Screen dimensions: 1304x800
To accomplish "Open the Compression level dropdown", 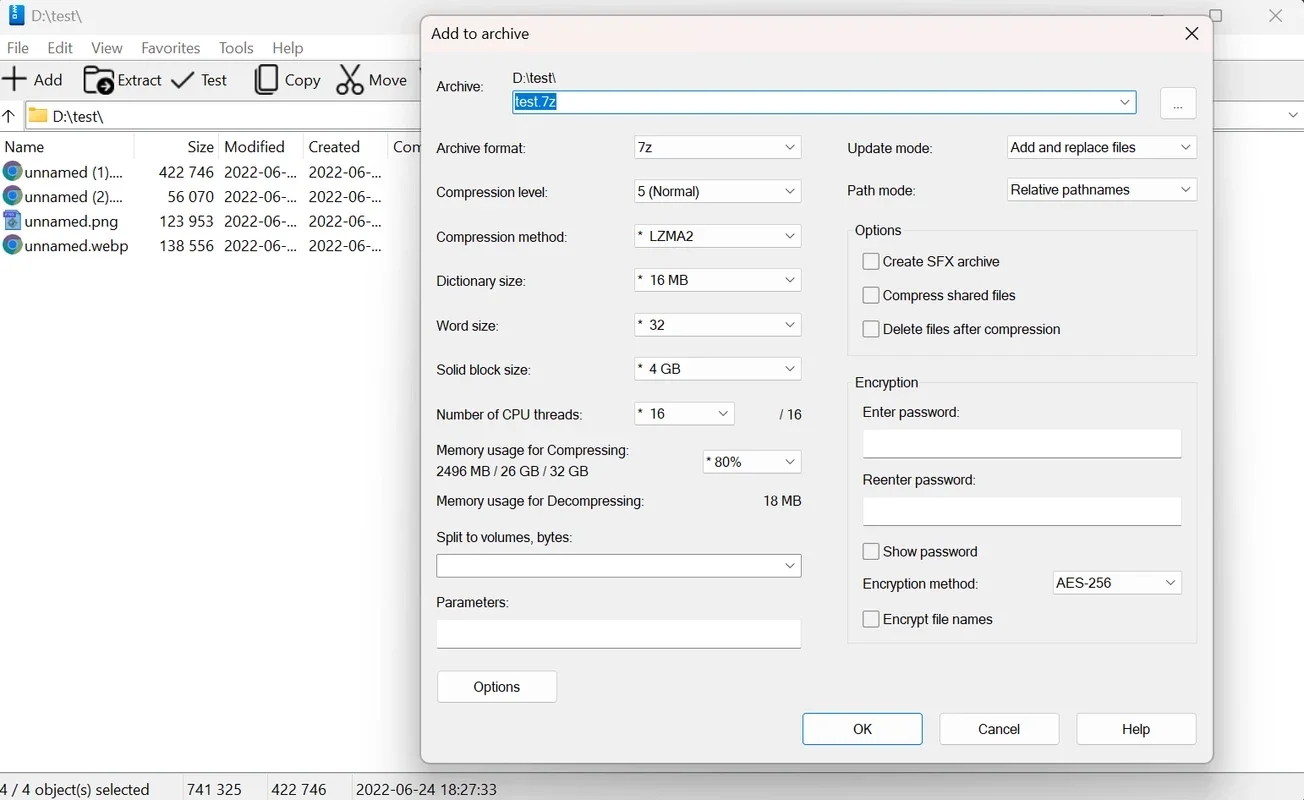I will (718, 191).
